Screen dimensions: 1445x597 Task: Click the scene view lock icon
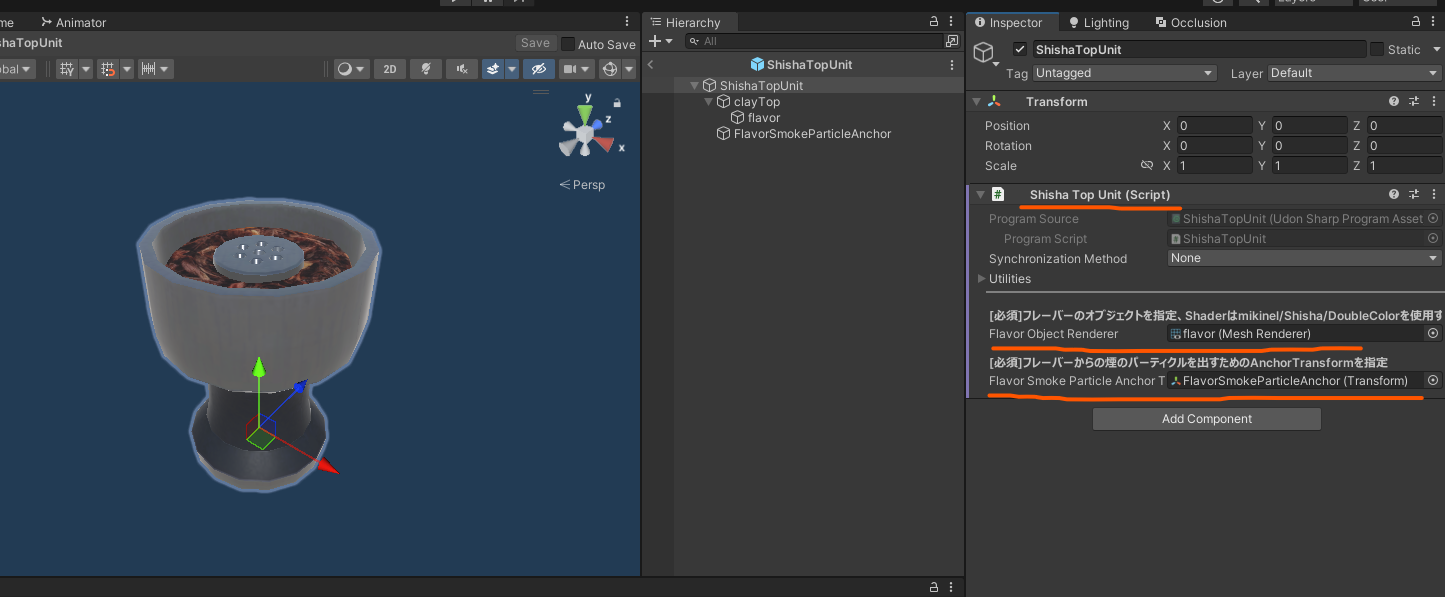point(617,102)
